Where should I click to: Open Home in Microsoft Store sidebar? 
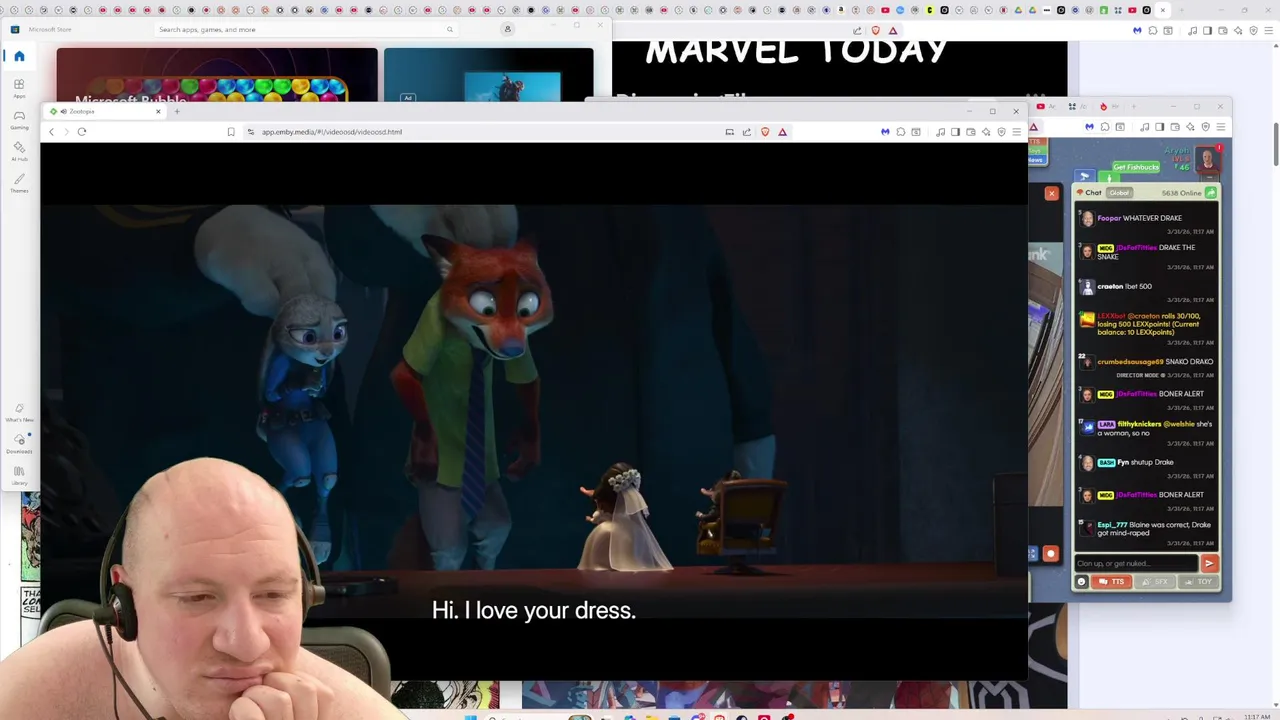(x=19, y=56)
